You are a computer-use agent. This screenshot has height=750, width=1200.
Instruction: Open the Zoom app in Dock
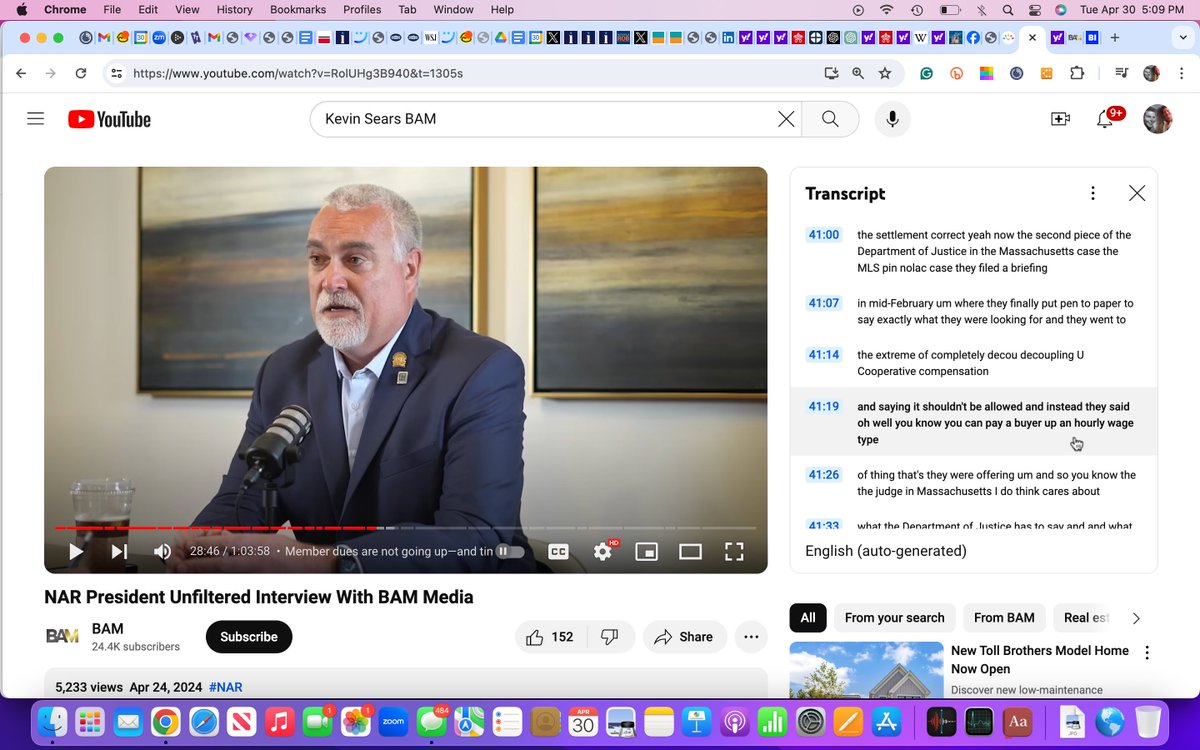coord(393,721)
